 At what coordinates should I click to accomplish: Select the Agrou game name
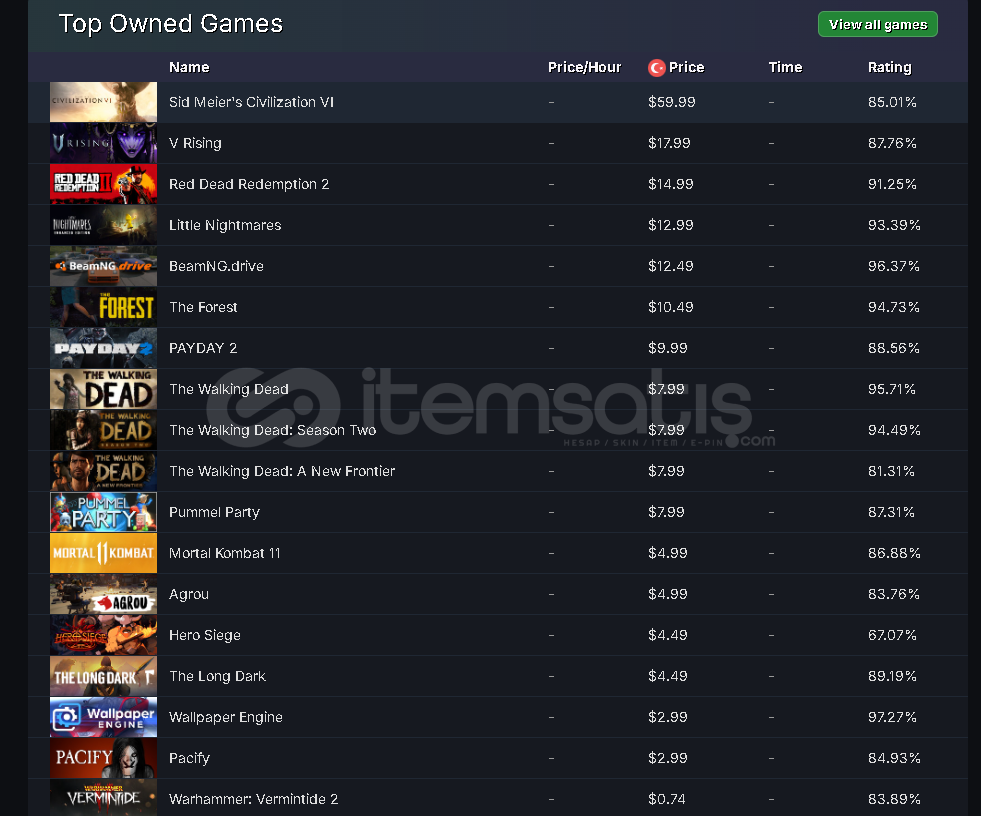(x=189, y=594)
